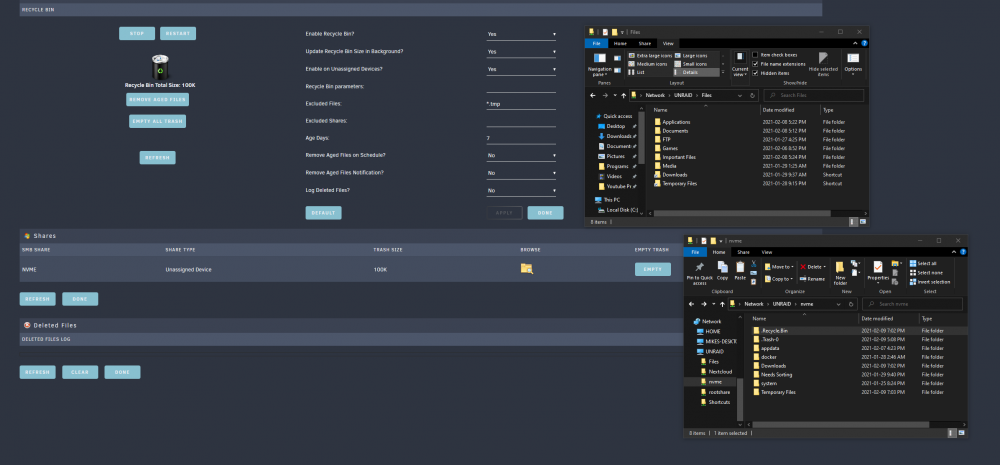Click Empty All Trash button

158,121
